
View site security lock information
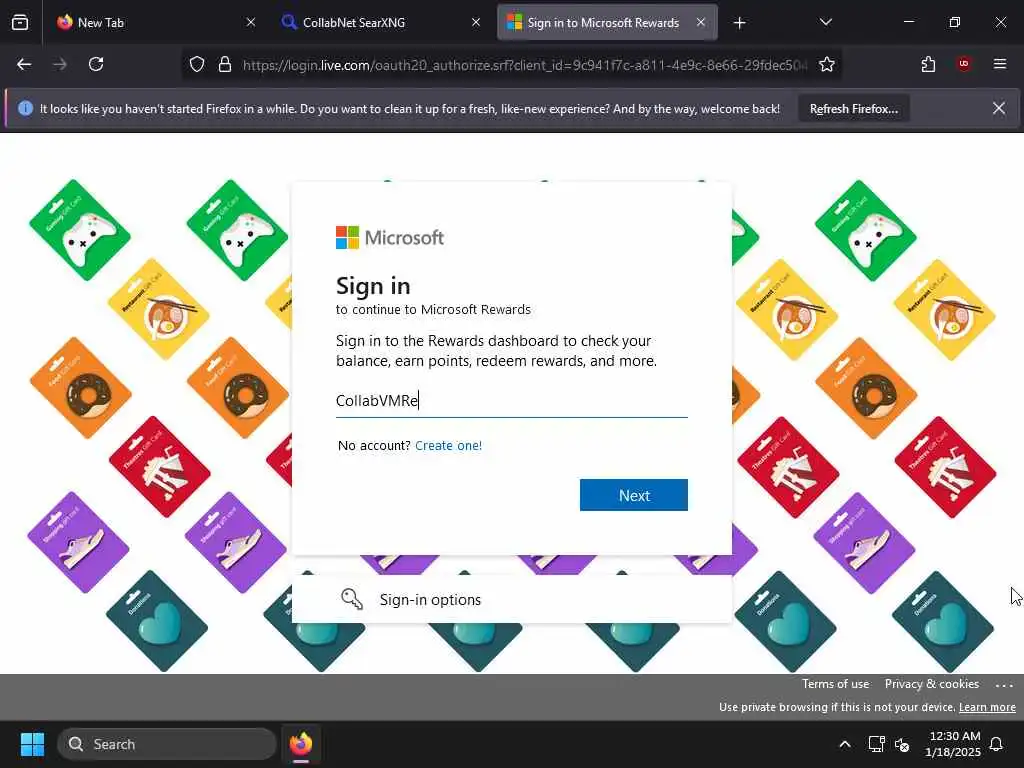click(x=225, y=65)
